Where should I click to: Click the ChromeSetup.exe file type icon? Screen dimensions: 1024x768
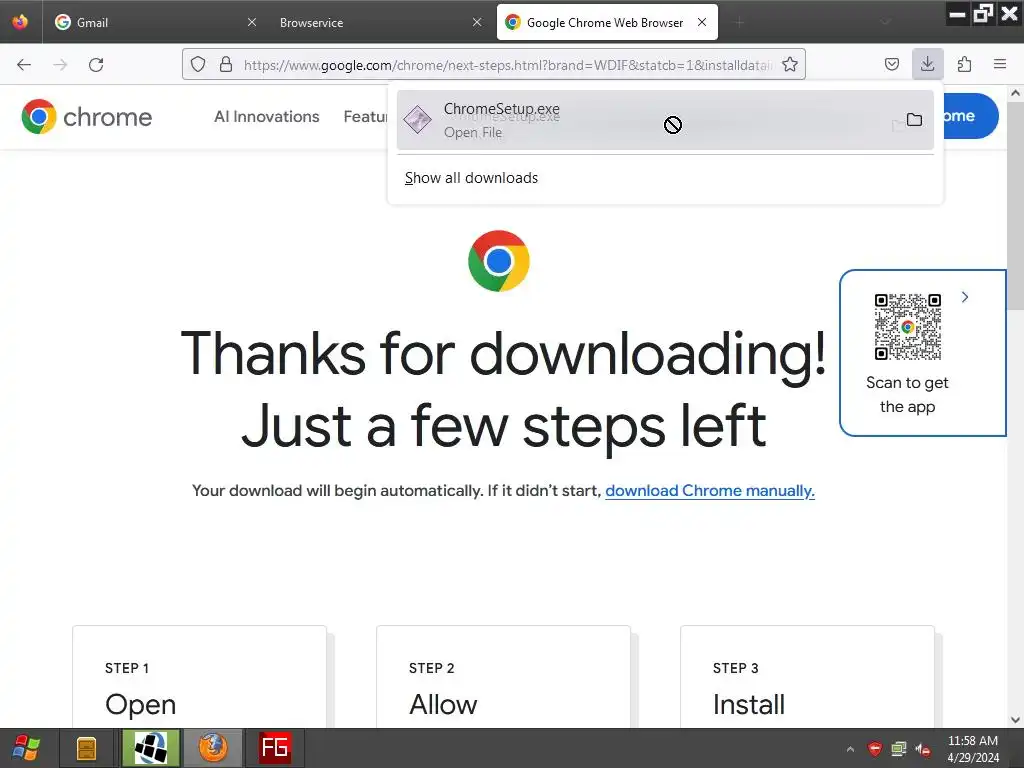[417, 120]
